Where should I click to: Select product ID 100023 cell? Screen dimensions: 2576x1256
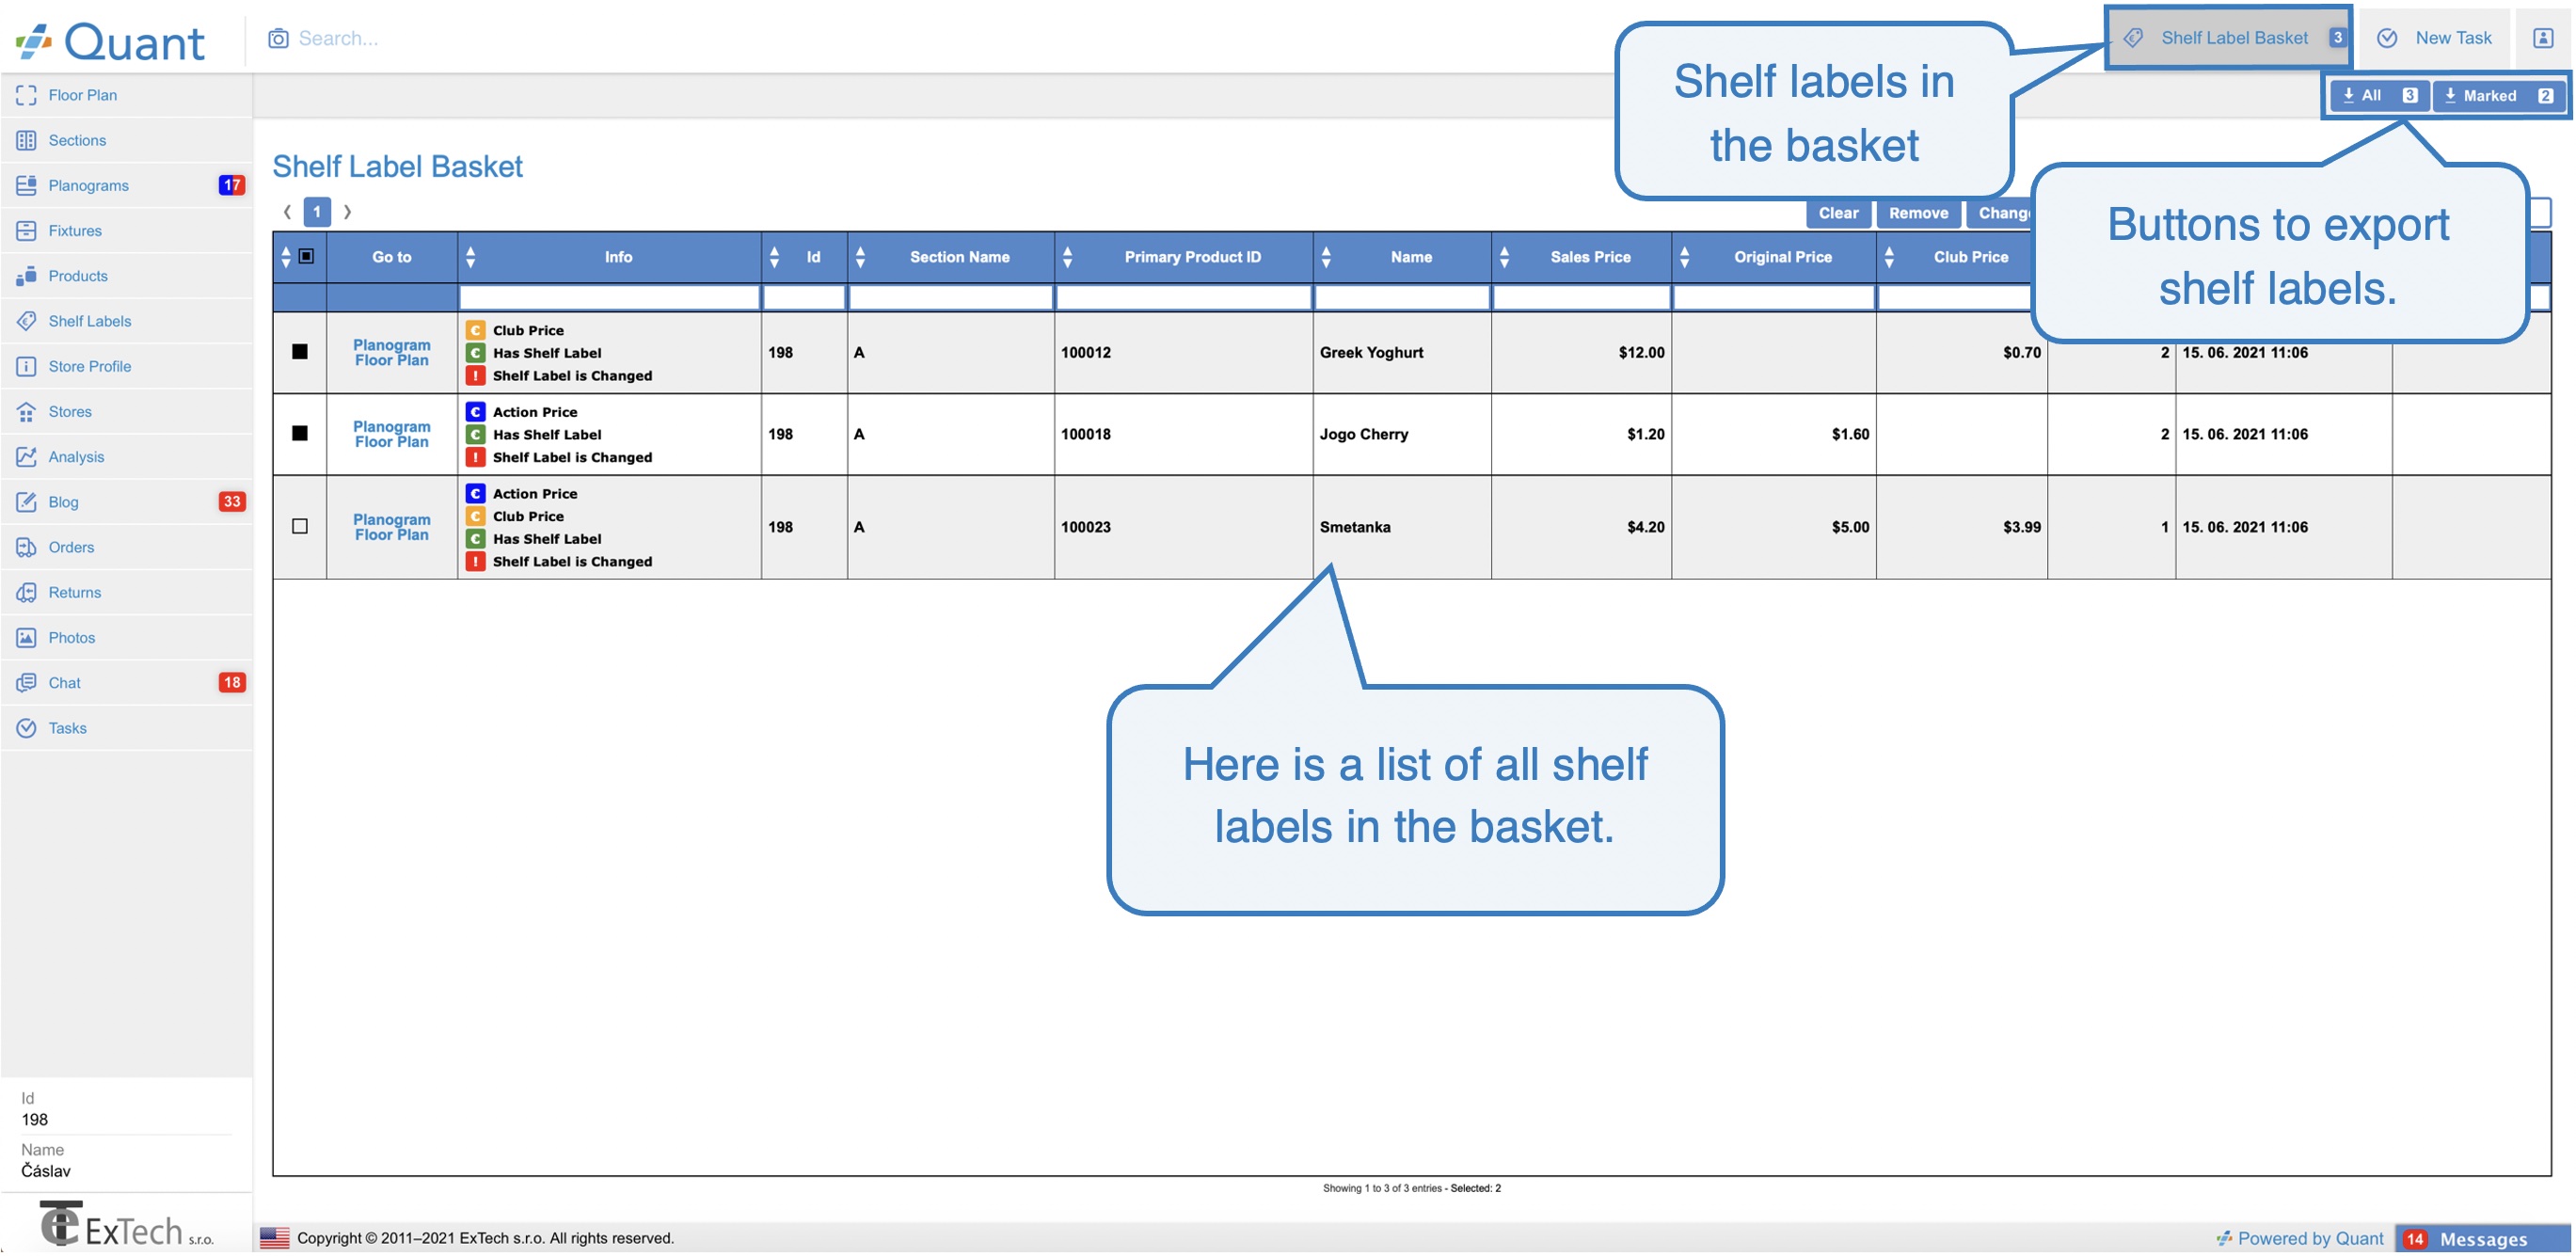tap(1183, 527)
